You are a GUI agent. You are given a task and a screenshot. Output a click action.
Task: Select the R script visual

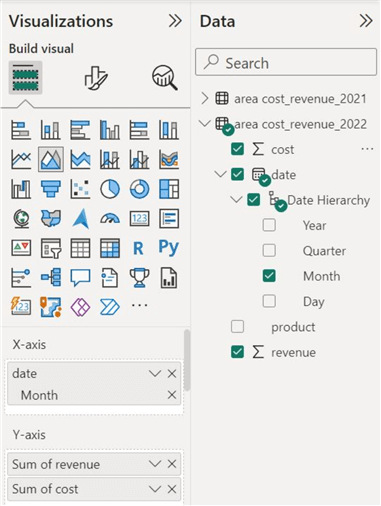click(x=139, y=248)
